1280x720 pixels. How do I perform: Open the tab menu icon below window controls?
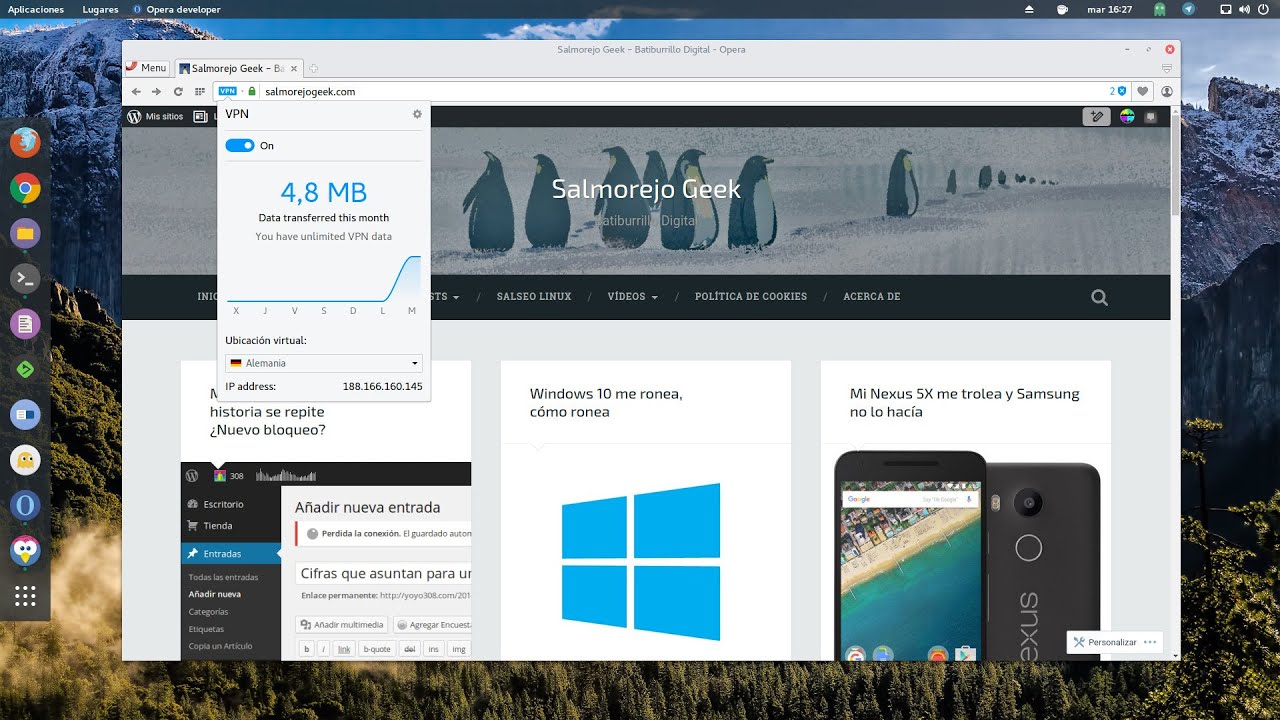pyautogui.click(x=1167, y=68)
